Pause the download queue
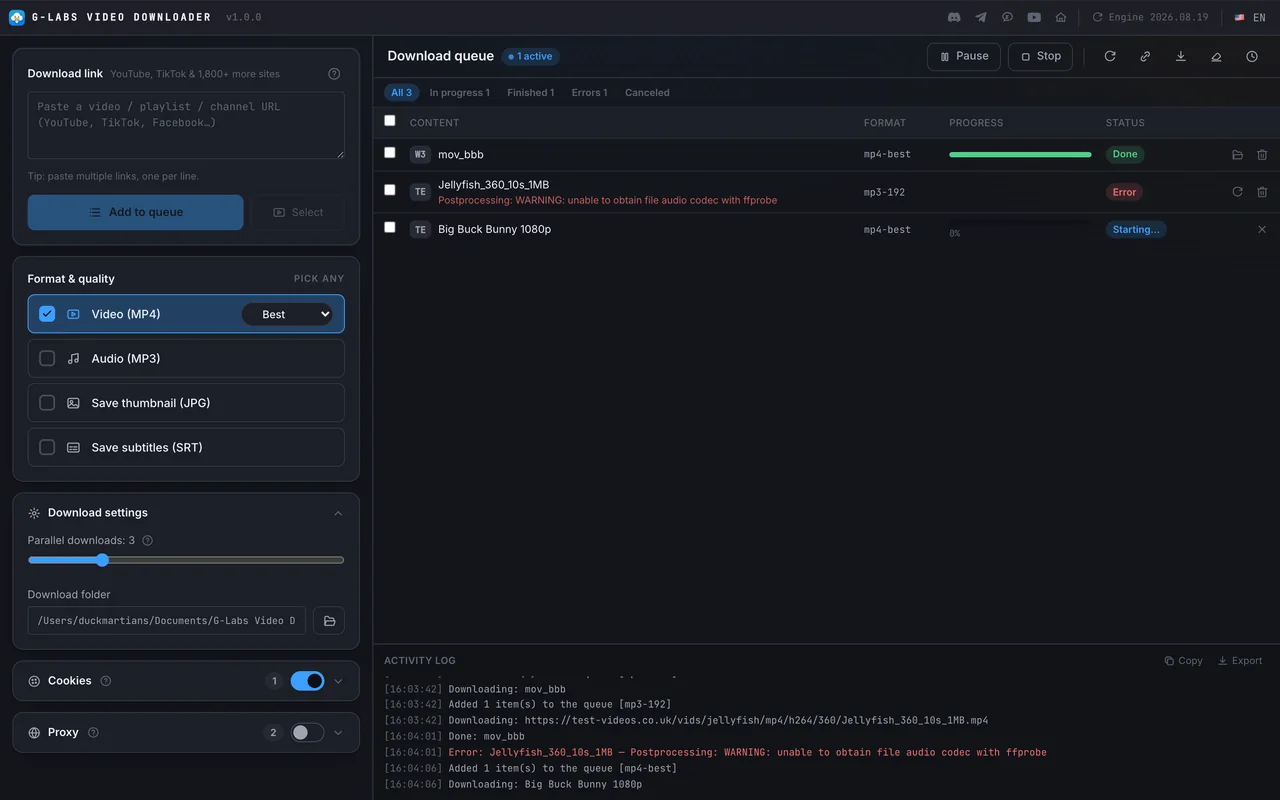This screenshot has height=800, width=1280. 964,56
